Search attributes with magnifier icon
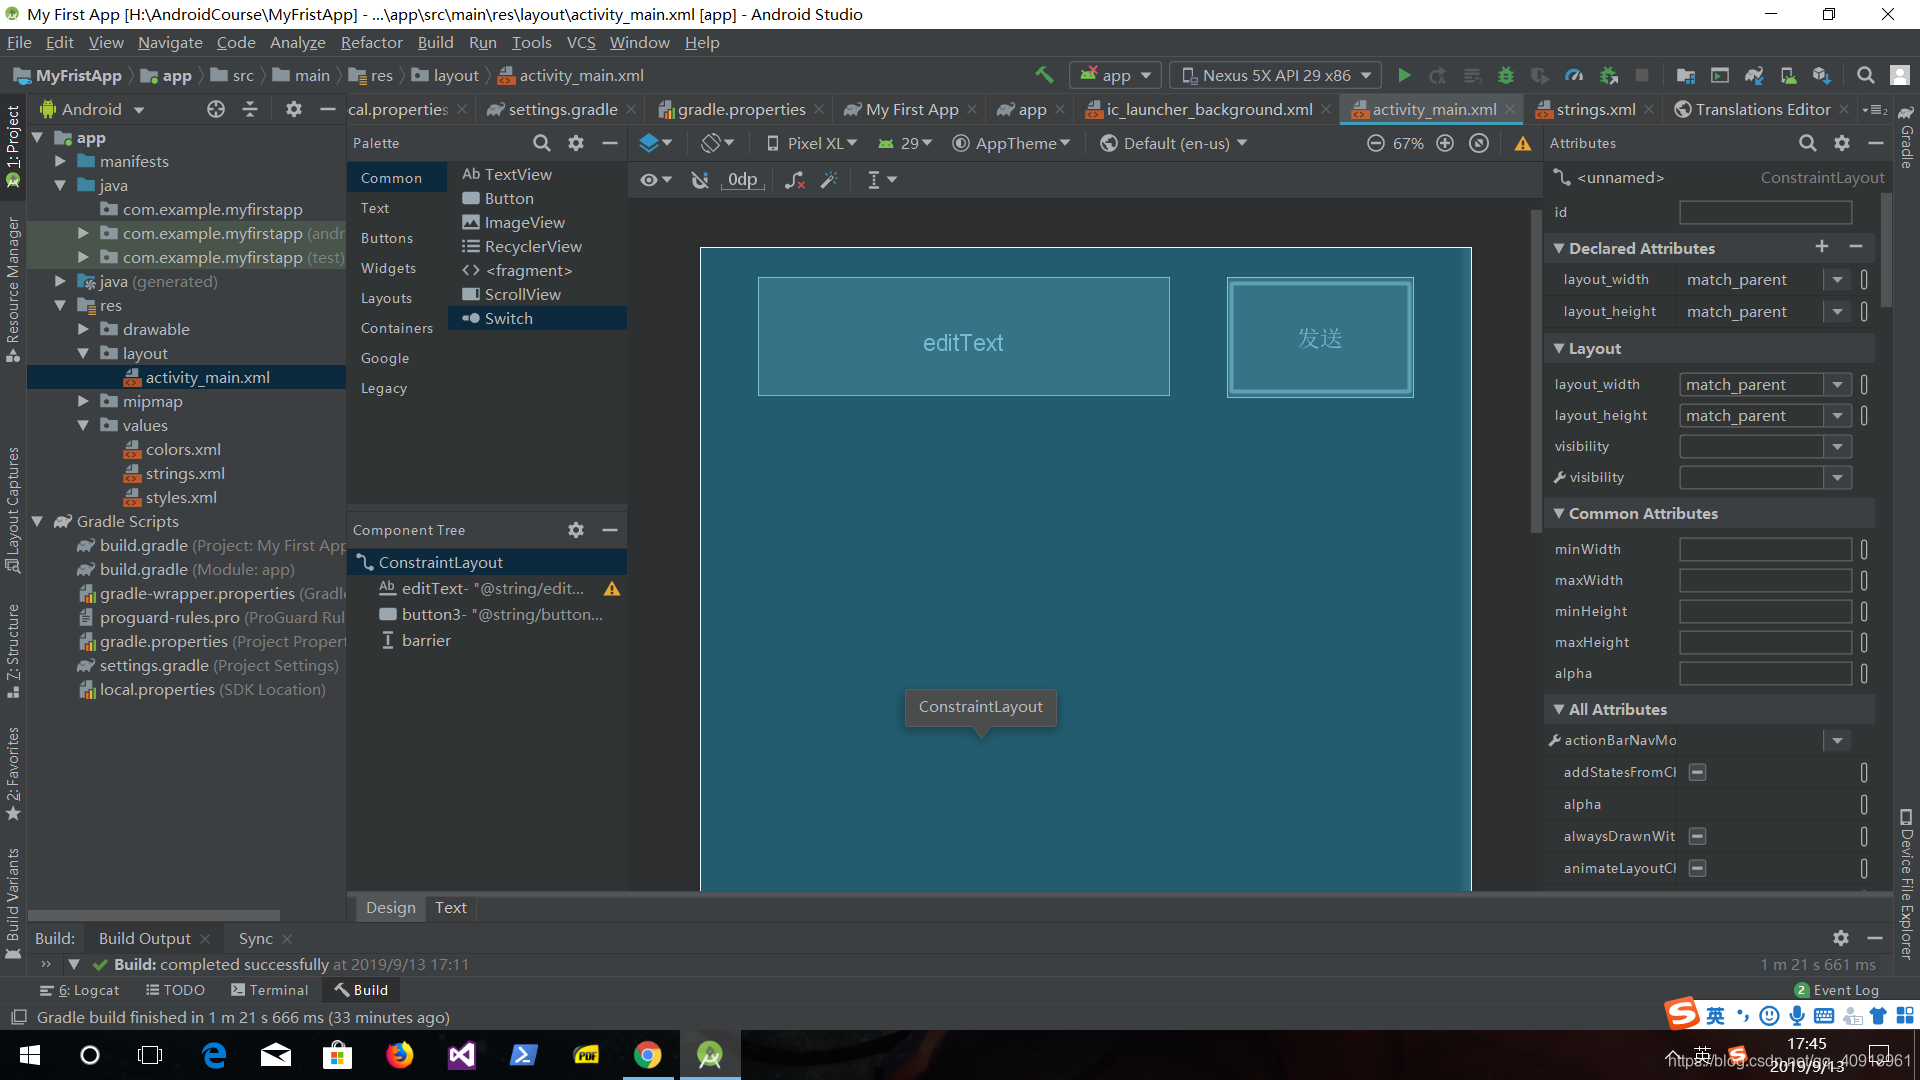1920x1080 pixels. pyautogui.click(x=1808, y=143)
